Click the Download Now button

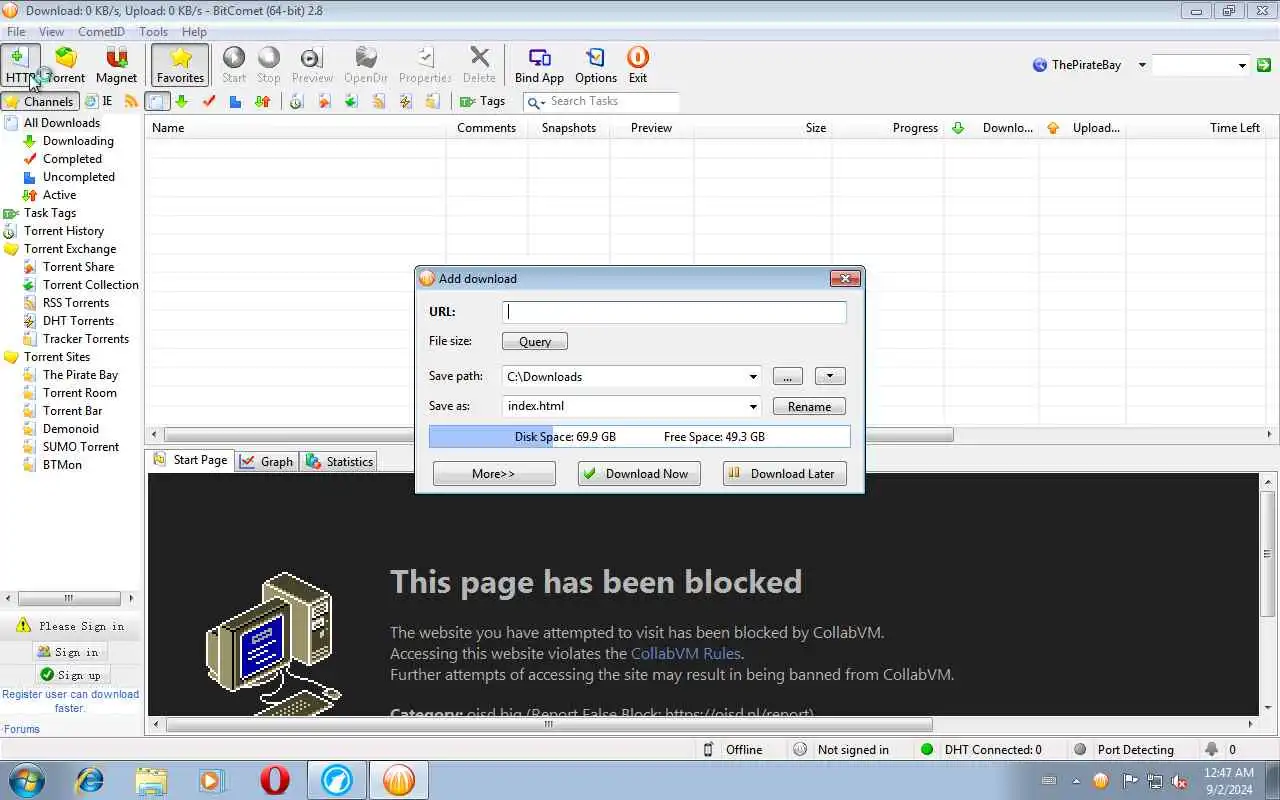tap(639, 474)
